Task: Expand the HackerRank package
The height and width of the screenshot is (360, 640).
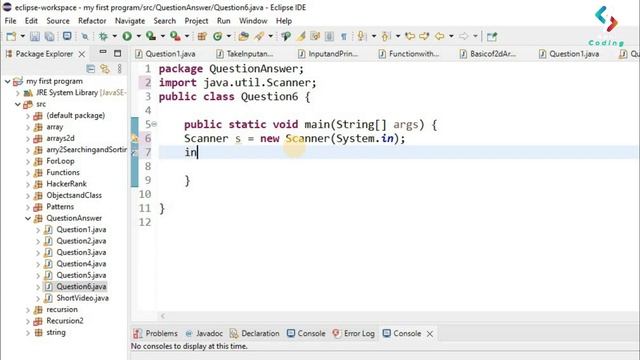Action: point(28,184)
